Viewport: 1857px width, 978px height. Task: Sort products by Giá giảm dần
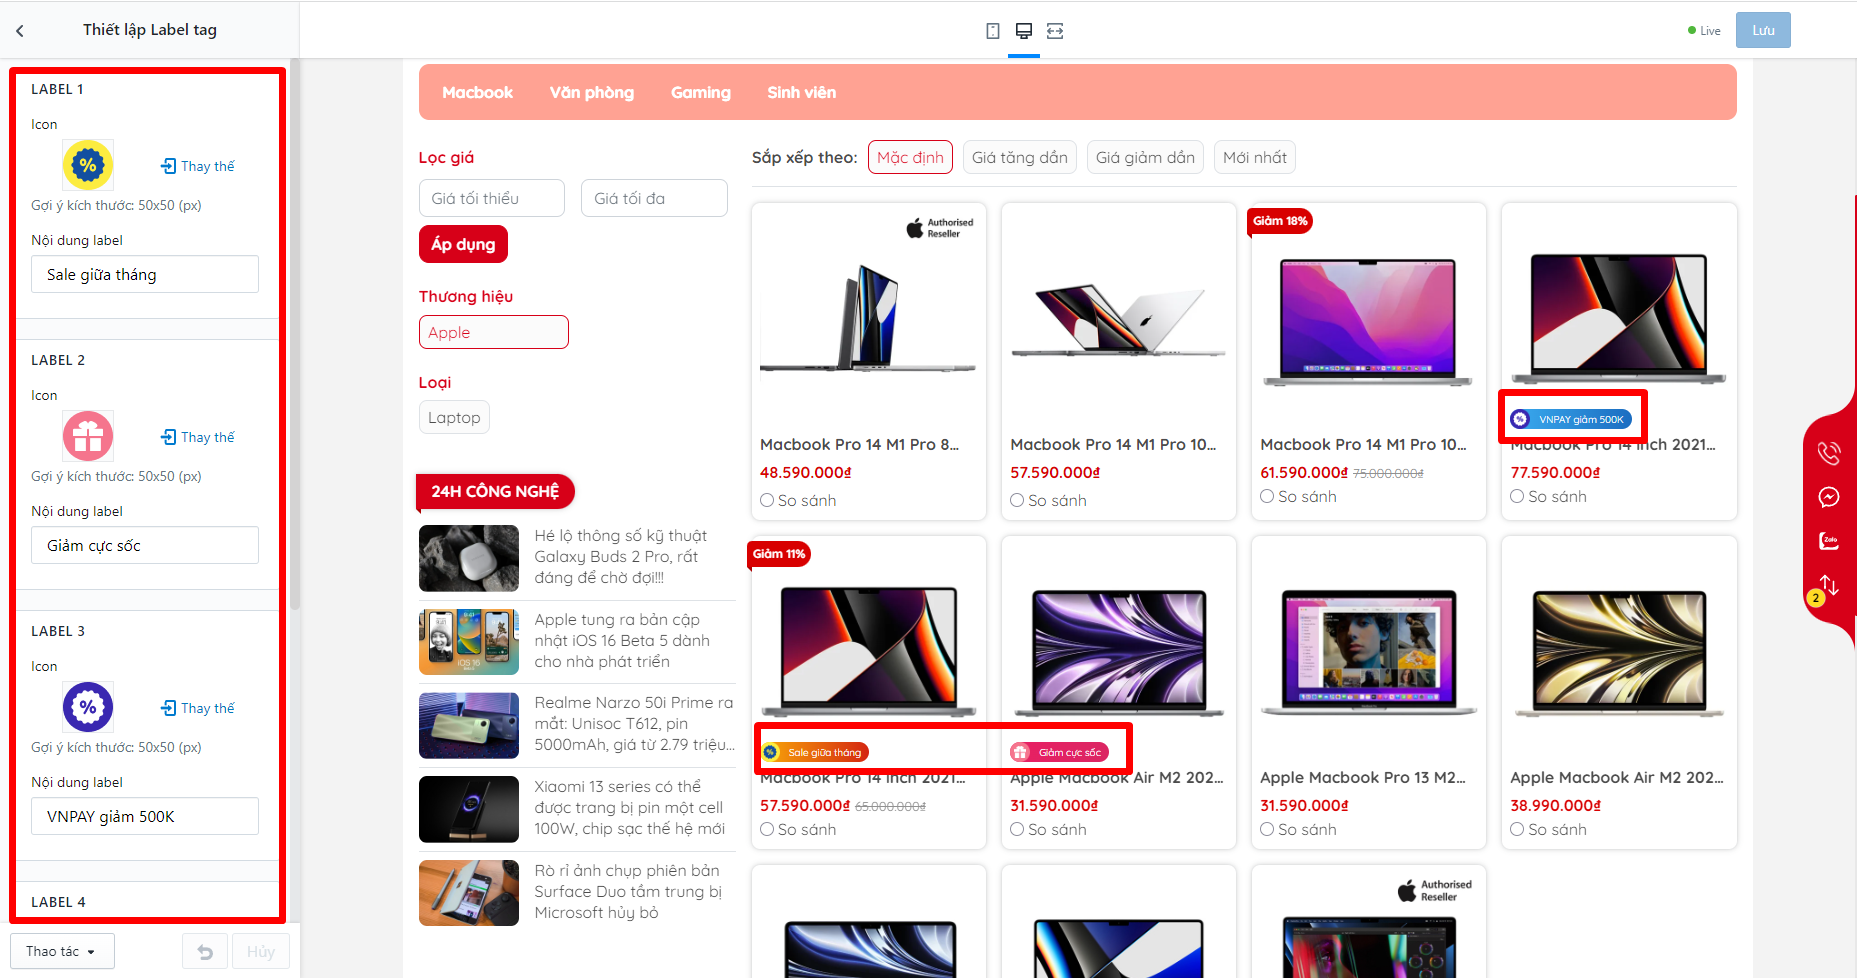pyautogui.click(x=1145, y=157)
